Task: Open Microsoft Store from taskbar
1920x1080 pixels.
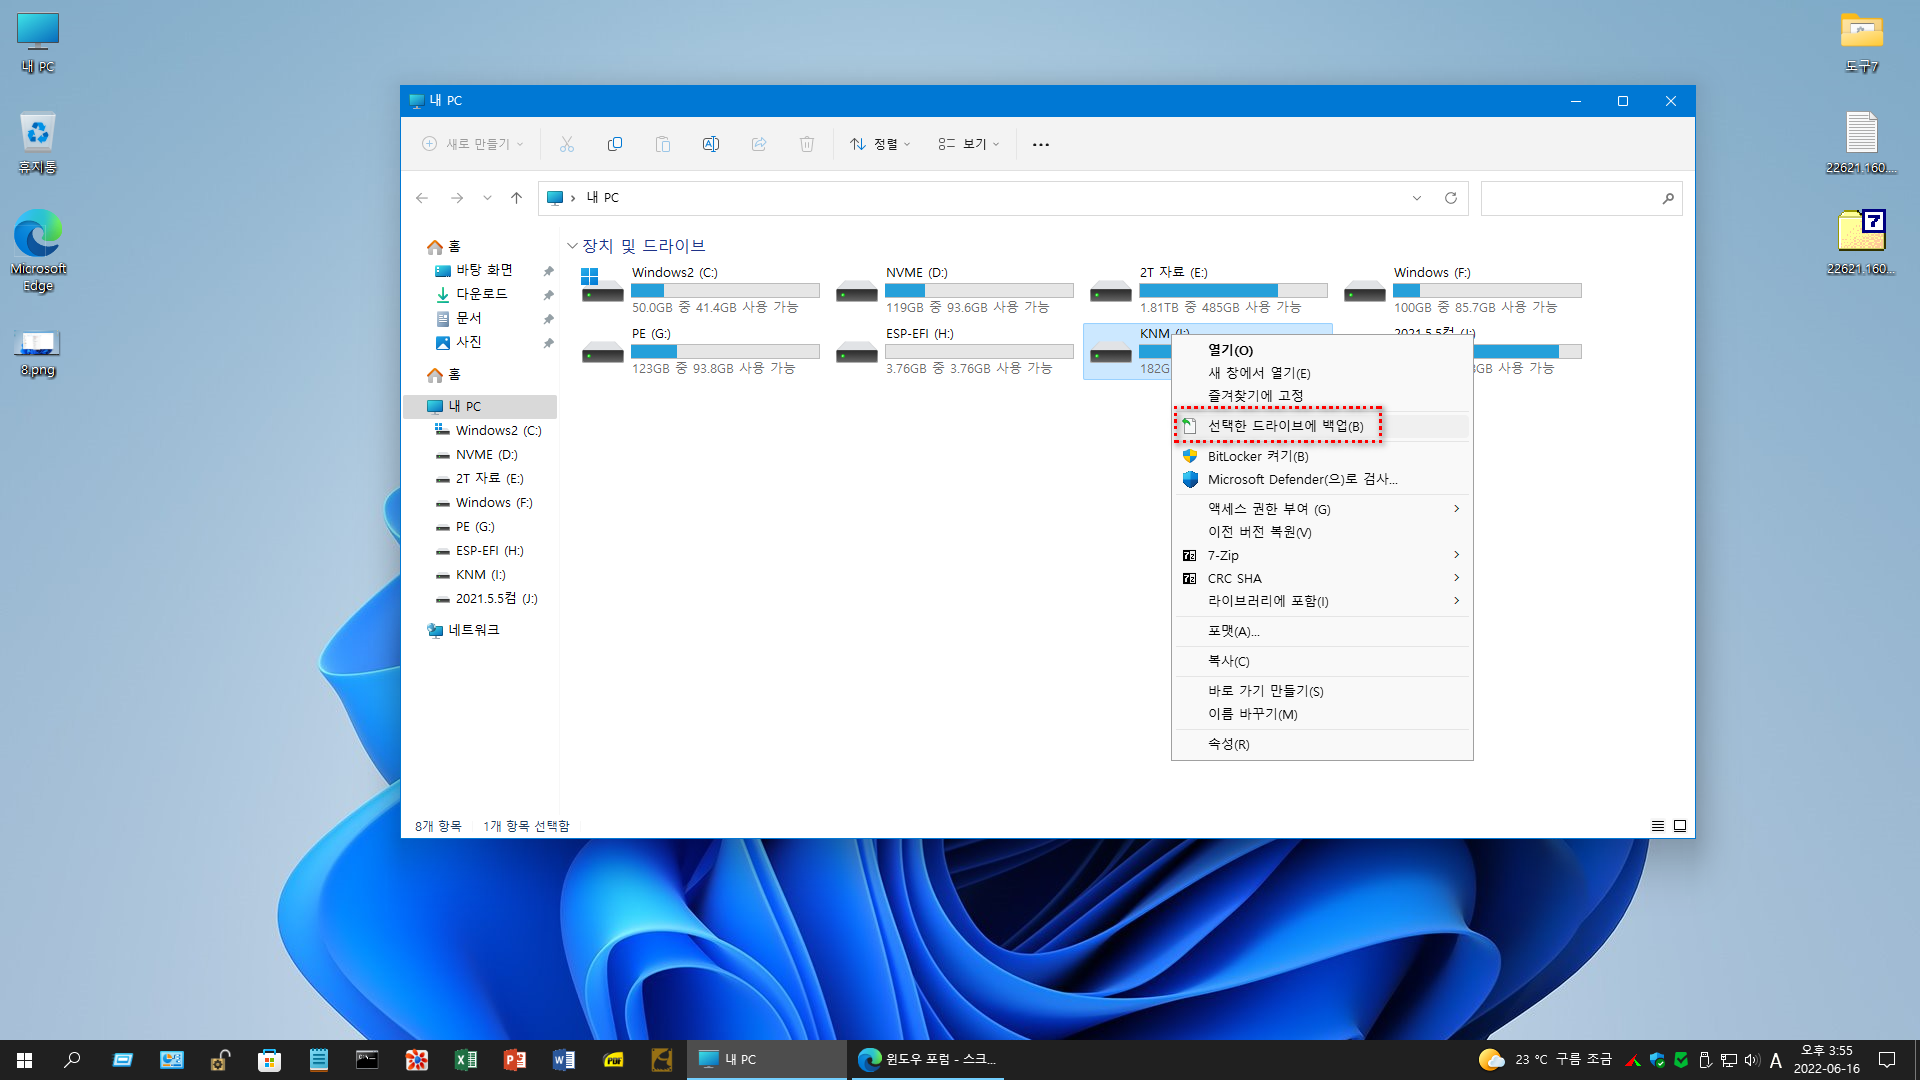Action: (269, 1060)
